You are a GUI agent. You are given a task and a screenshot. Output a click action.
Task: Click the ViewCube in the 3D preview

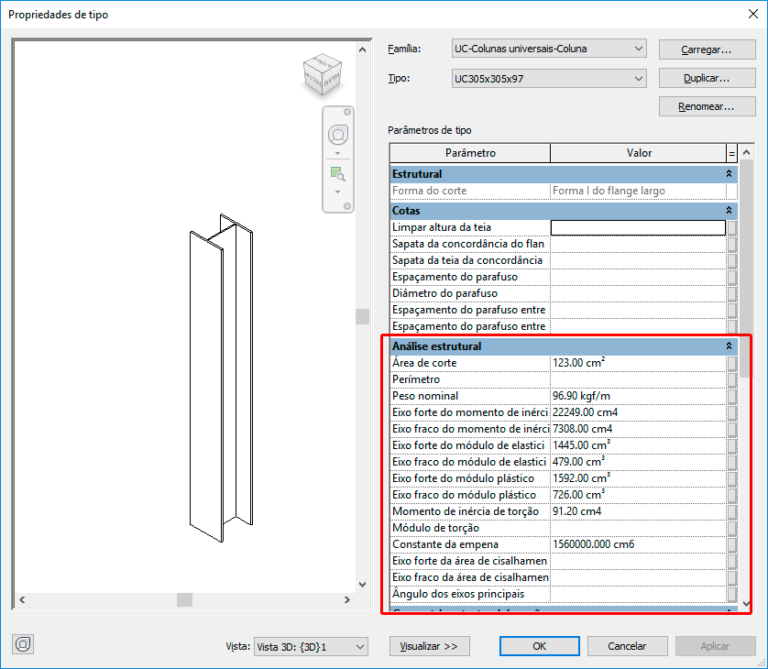pos(322,74)
